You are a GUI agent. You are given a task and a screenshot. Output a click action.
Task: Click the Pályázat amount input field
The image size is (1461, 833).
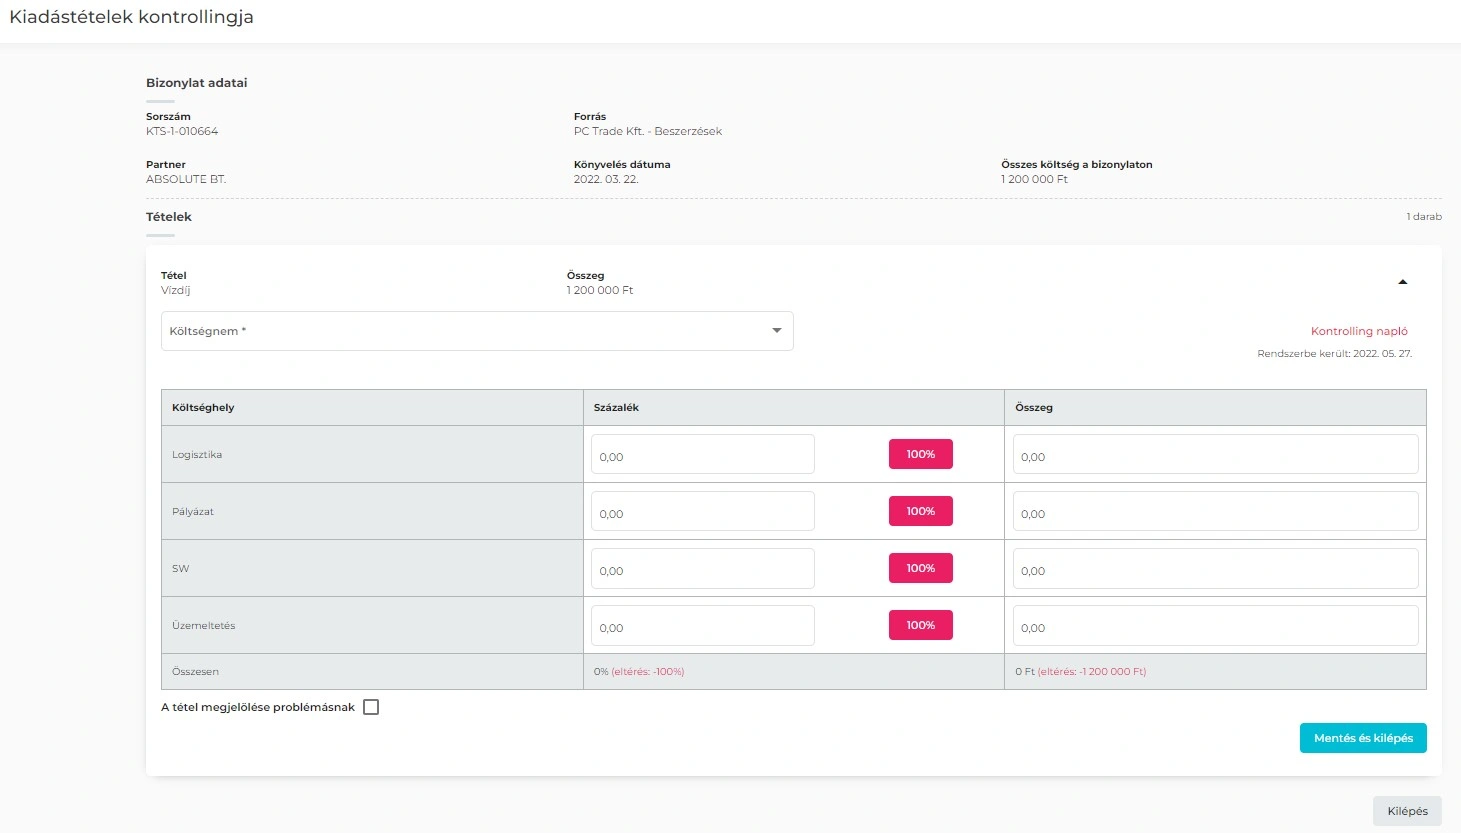coord(1214,512)
